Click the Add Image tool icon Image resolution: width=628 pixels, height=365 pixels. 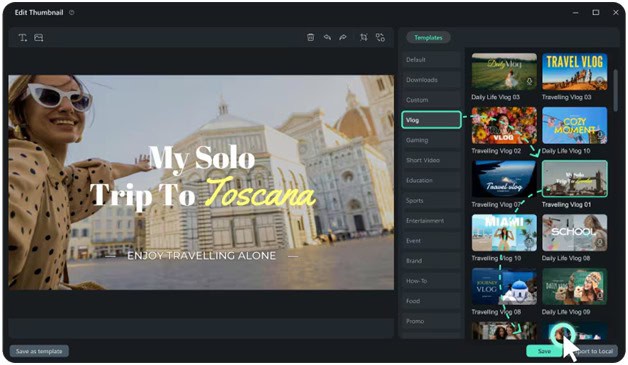coord(39,38)
